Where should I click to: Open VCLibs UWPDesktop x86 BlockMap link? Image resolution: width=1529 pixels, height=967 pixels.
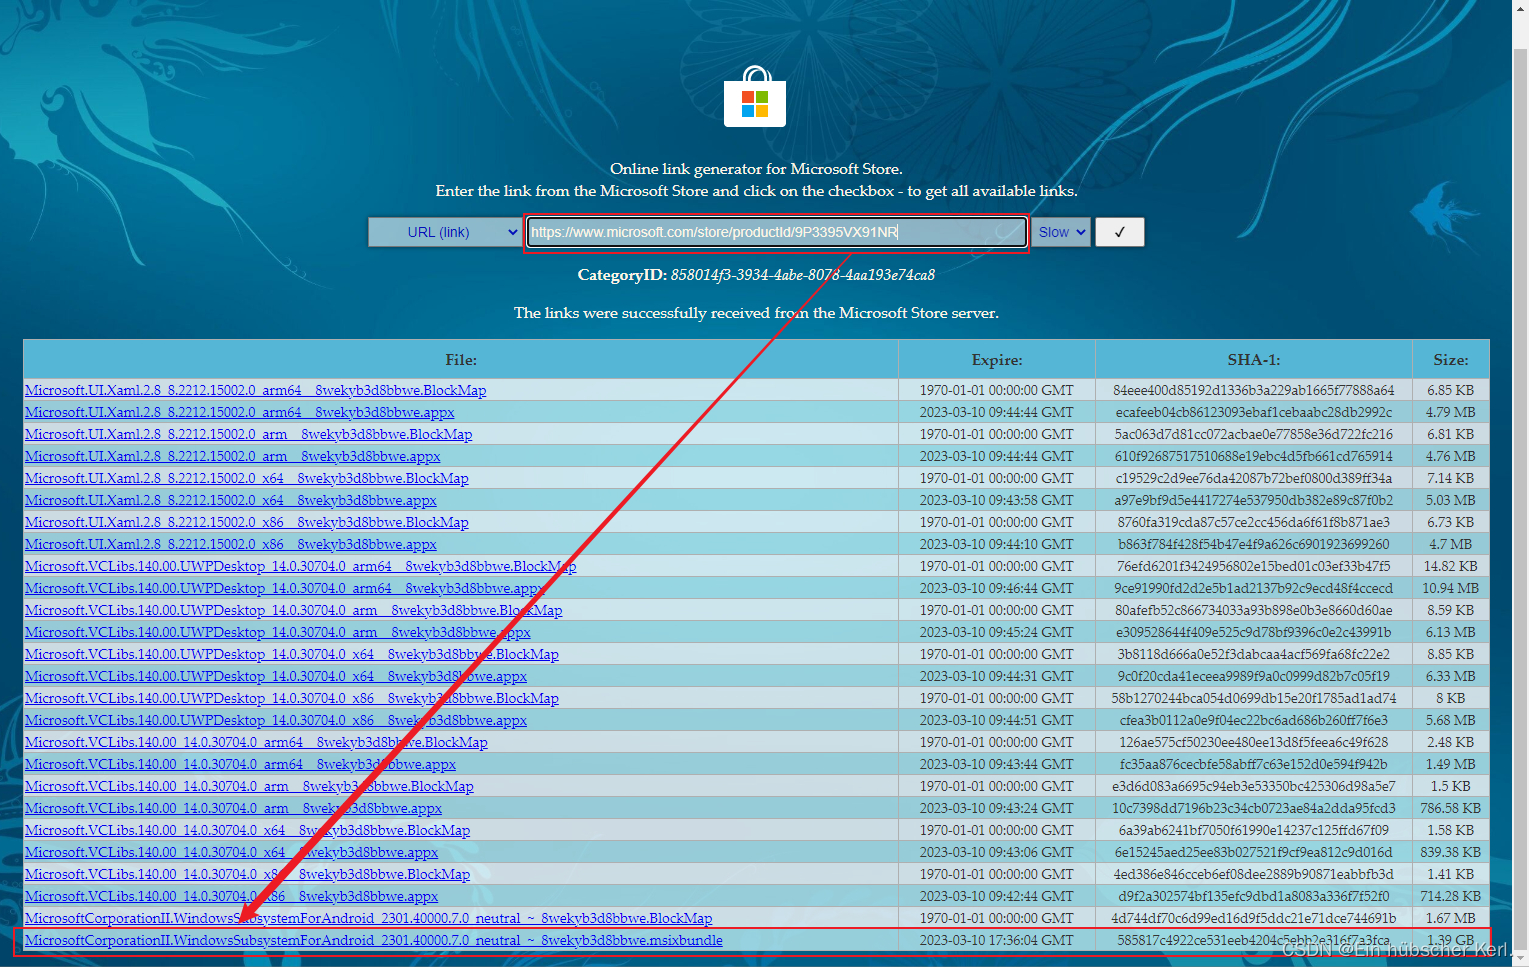point(292,698)
